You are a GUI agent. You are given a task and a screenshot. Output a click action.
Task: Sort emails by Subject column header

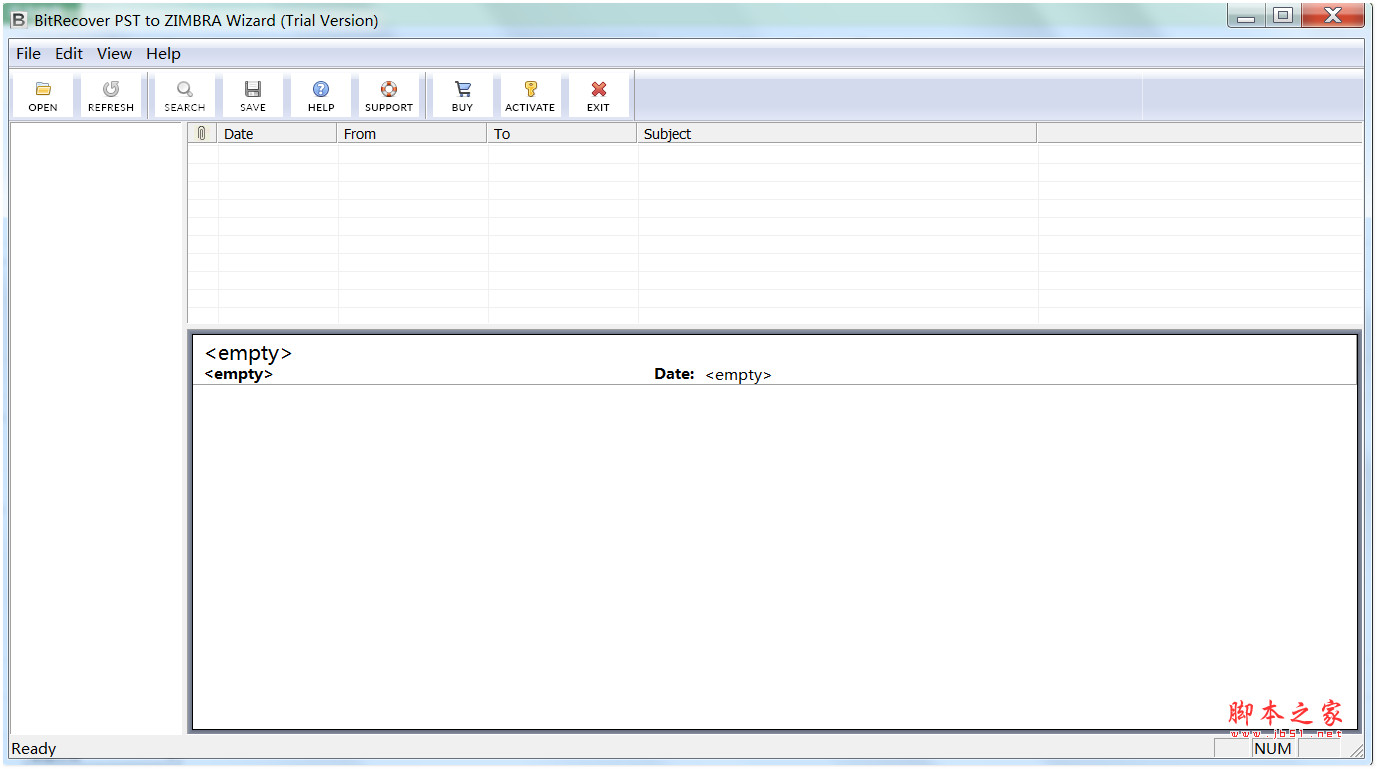[x=836, y=134]
